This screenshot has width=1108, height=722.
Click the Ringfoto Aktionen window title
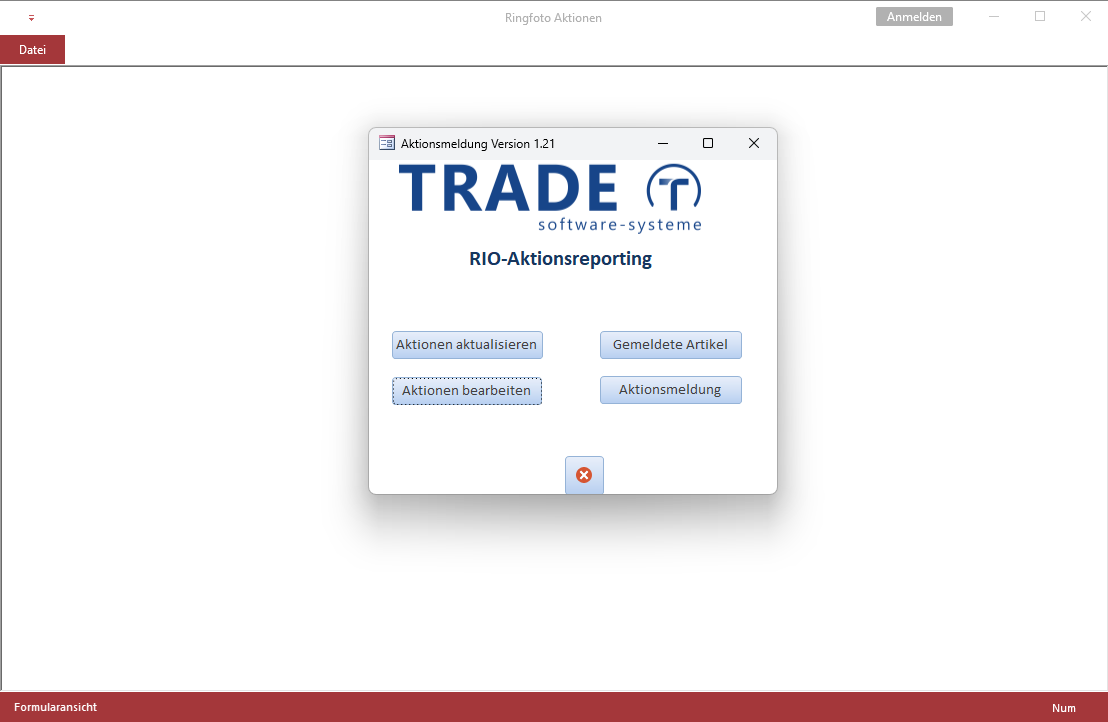pyautogui.click(x=553, y=18)
